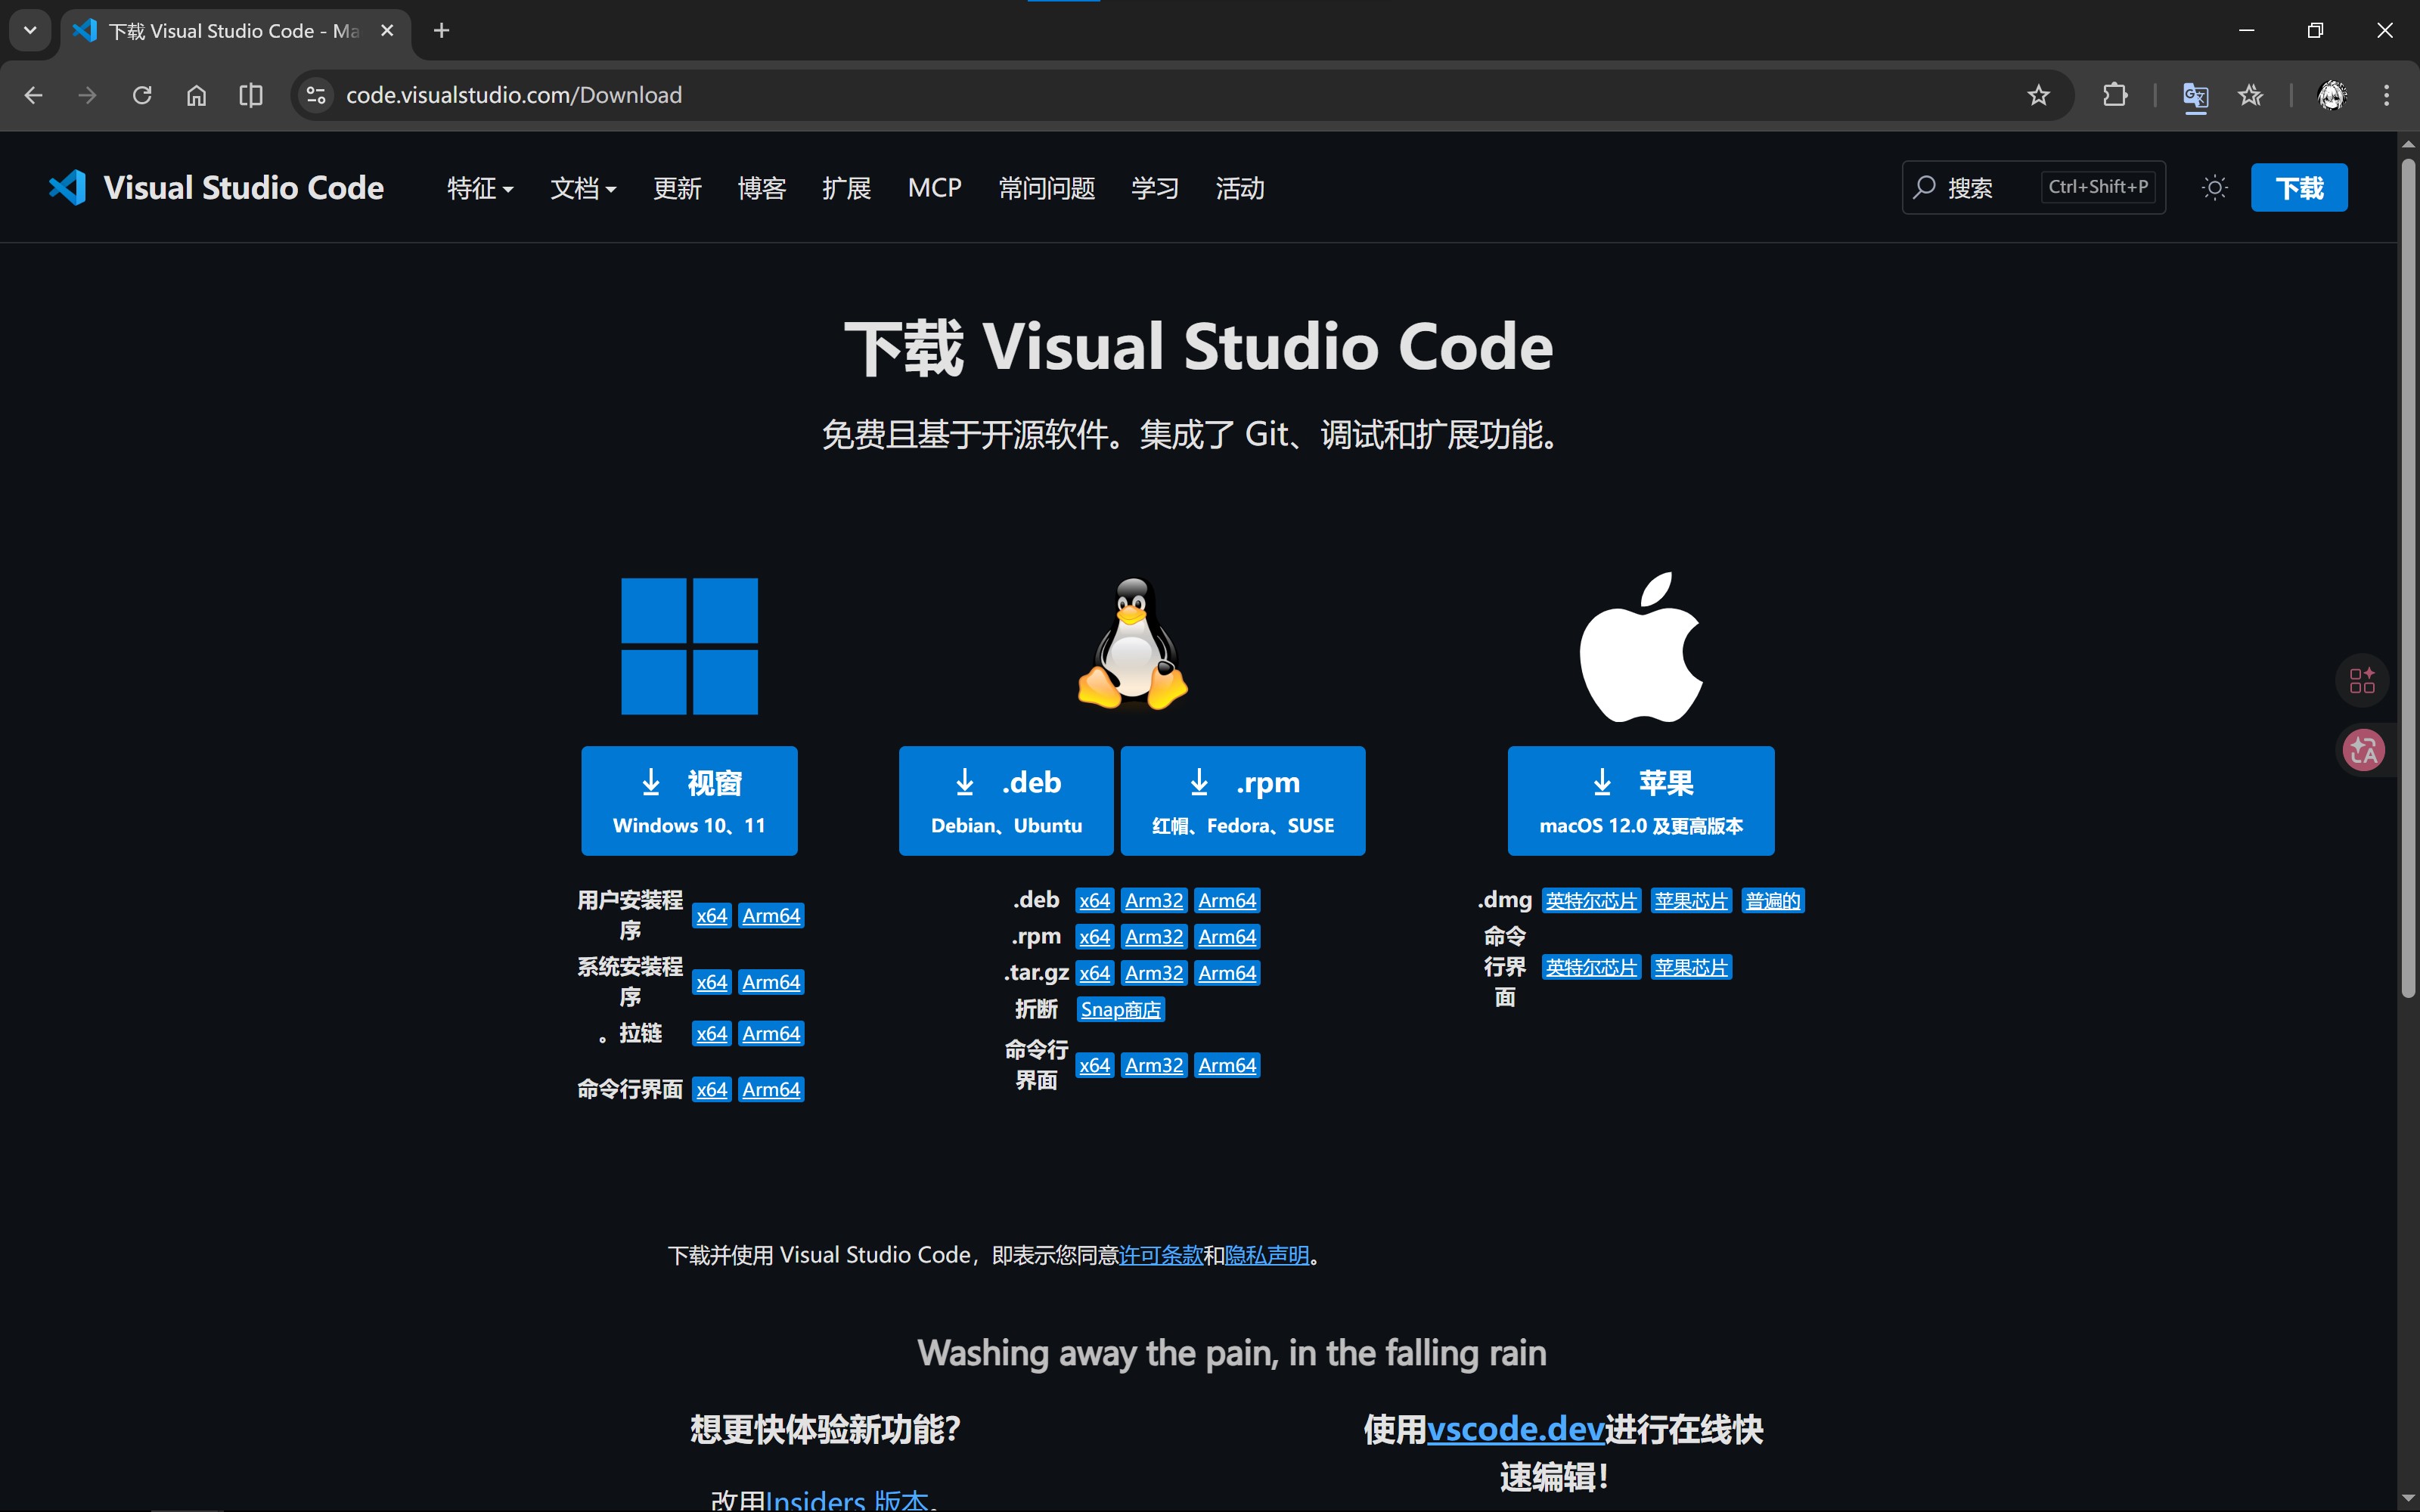
Task: Download the macOS 12.0 build button
Action: tap(1641, 801)
